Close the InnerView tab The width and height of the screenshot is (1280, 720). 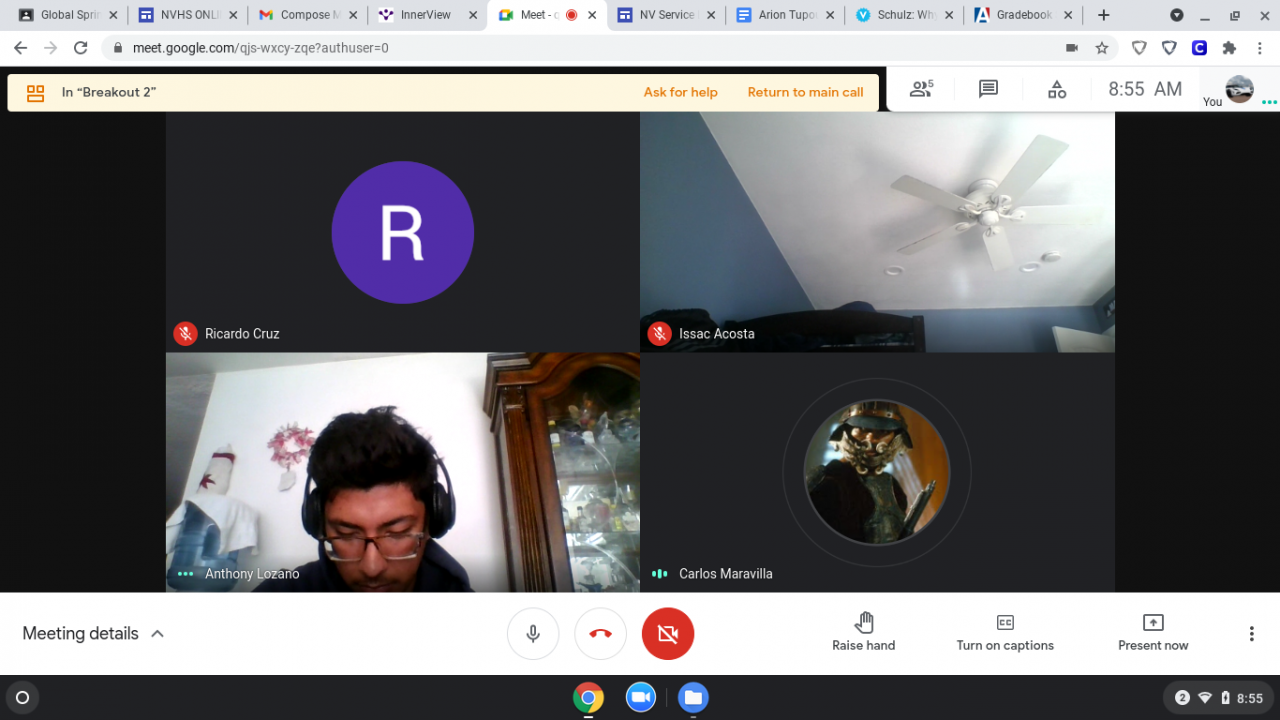(471, 15)
